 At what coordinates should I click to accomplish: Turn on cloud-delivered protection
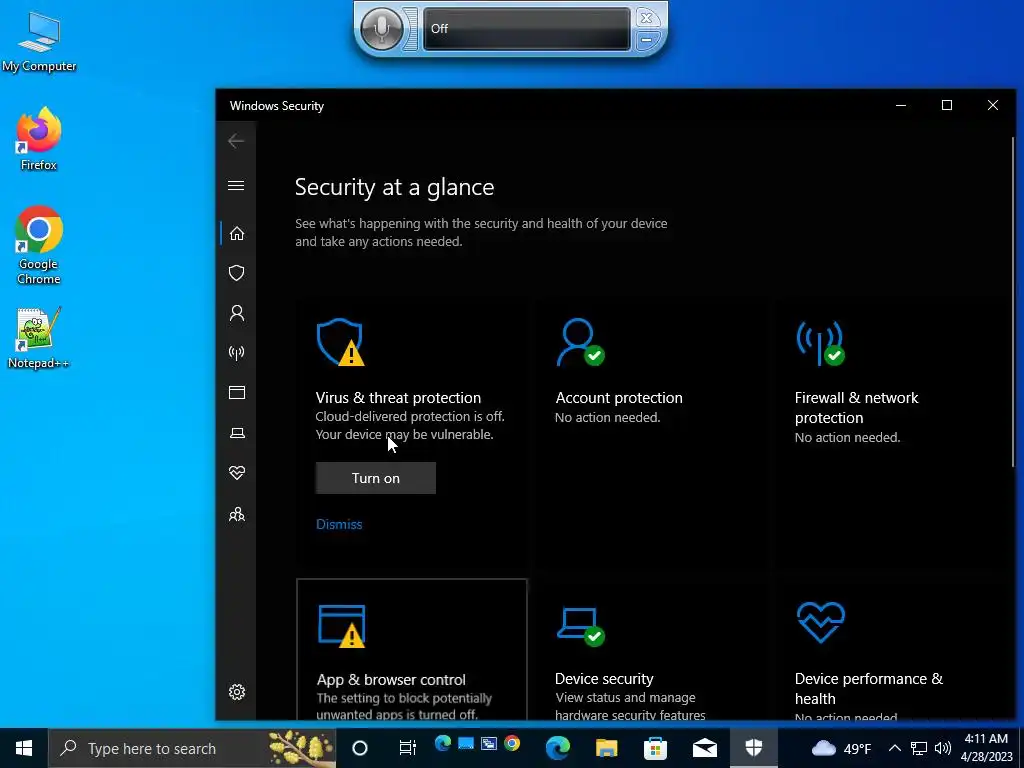(x=376, y=478)
